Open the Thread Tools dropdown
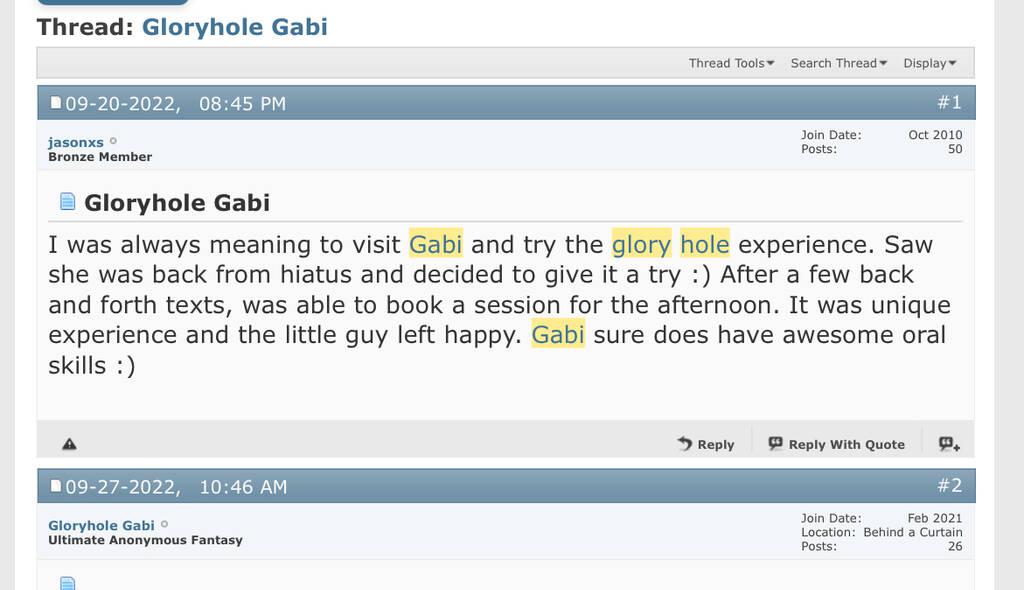This screenshot has height=590, width=1024. click(x=732, y=63)
